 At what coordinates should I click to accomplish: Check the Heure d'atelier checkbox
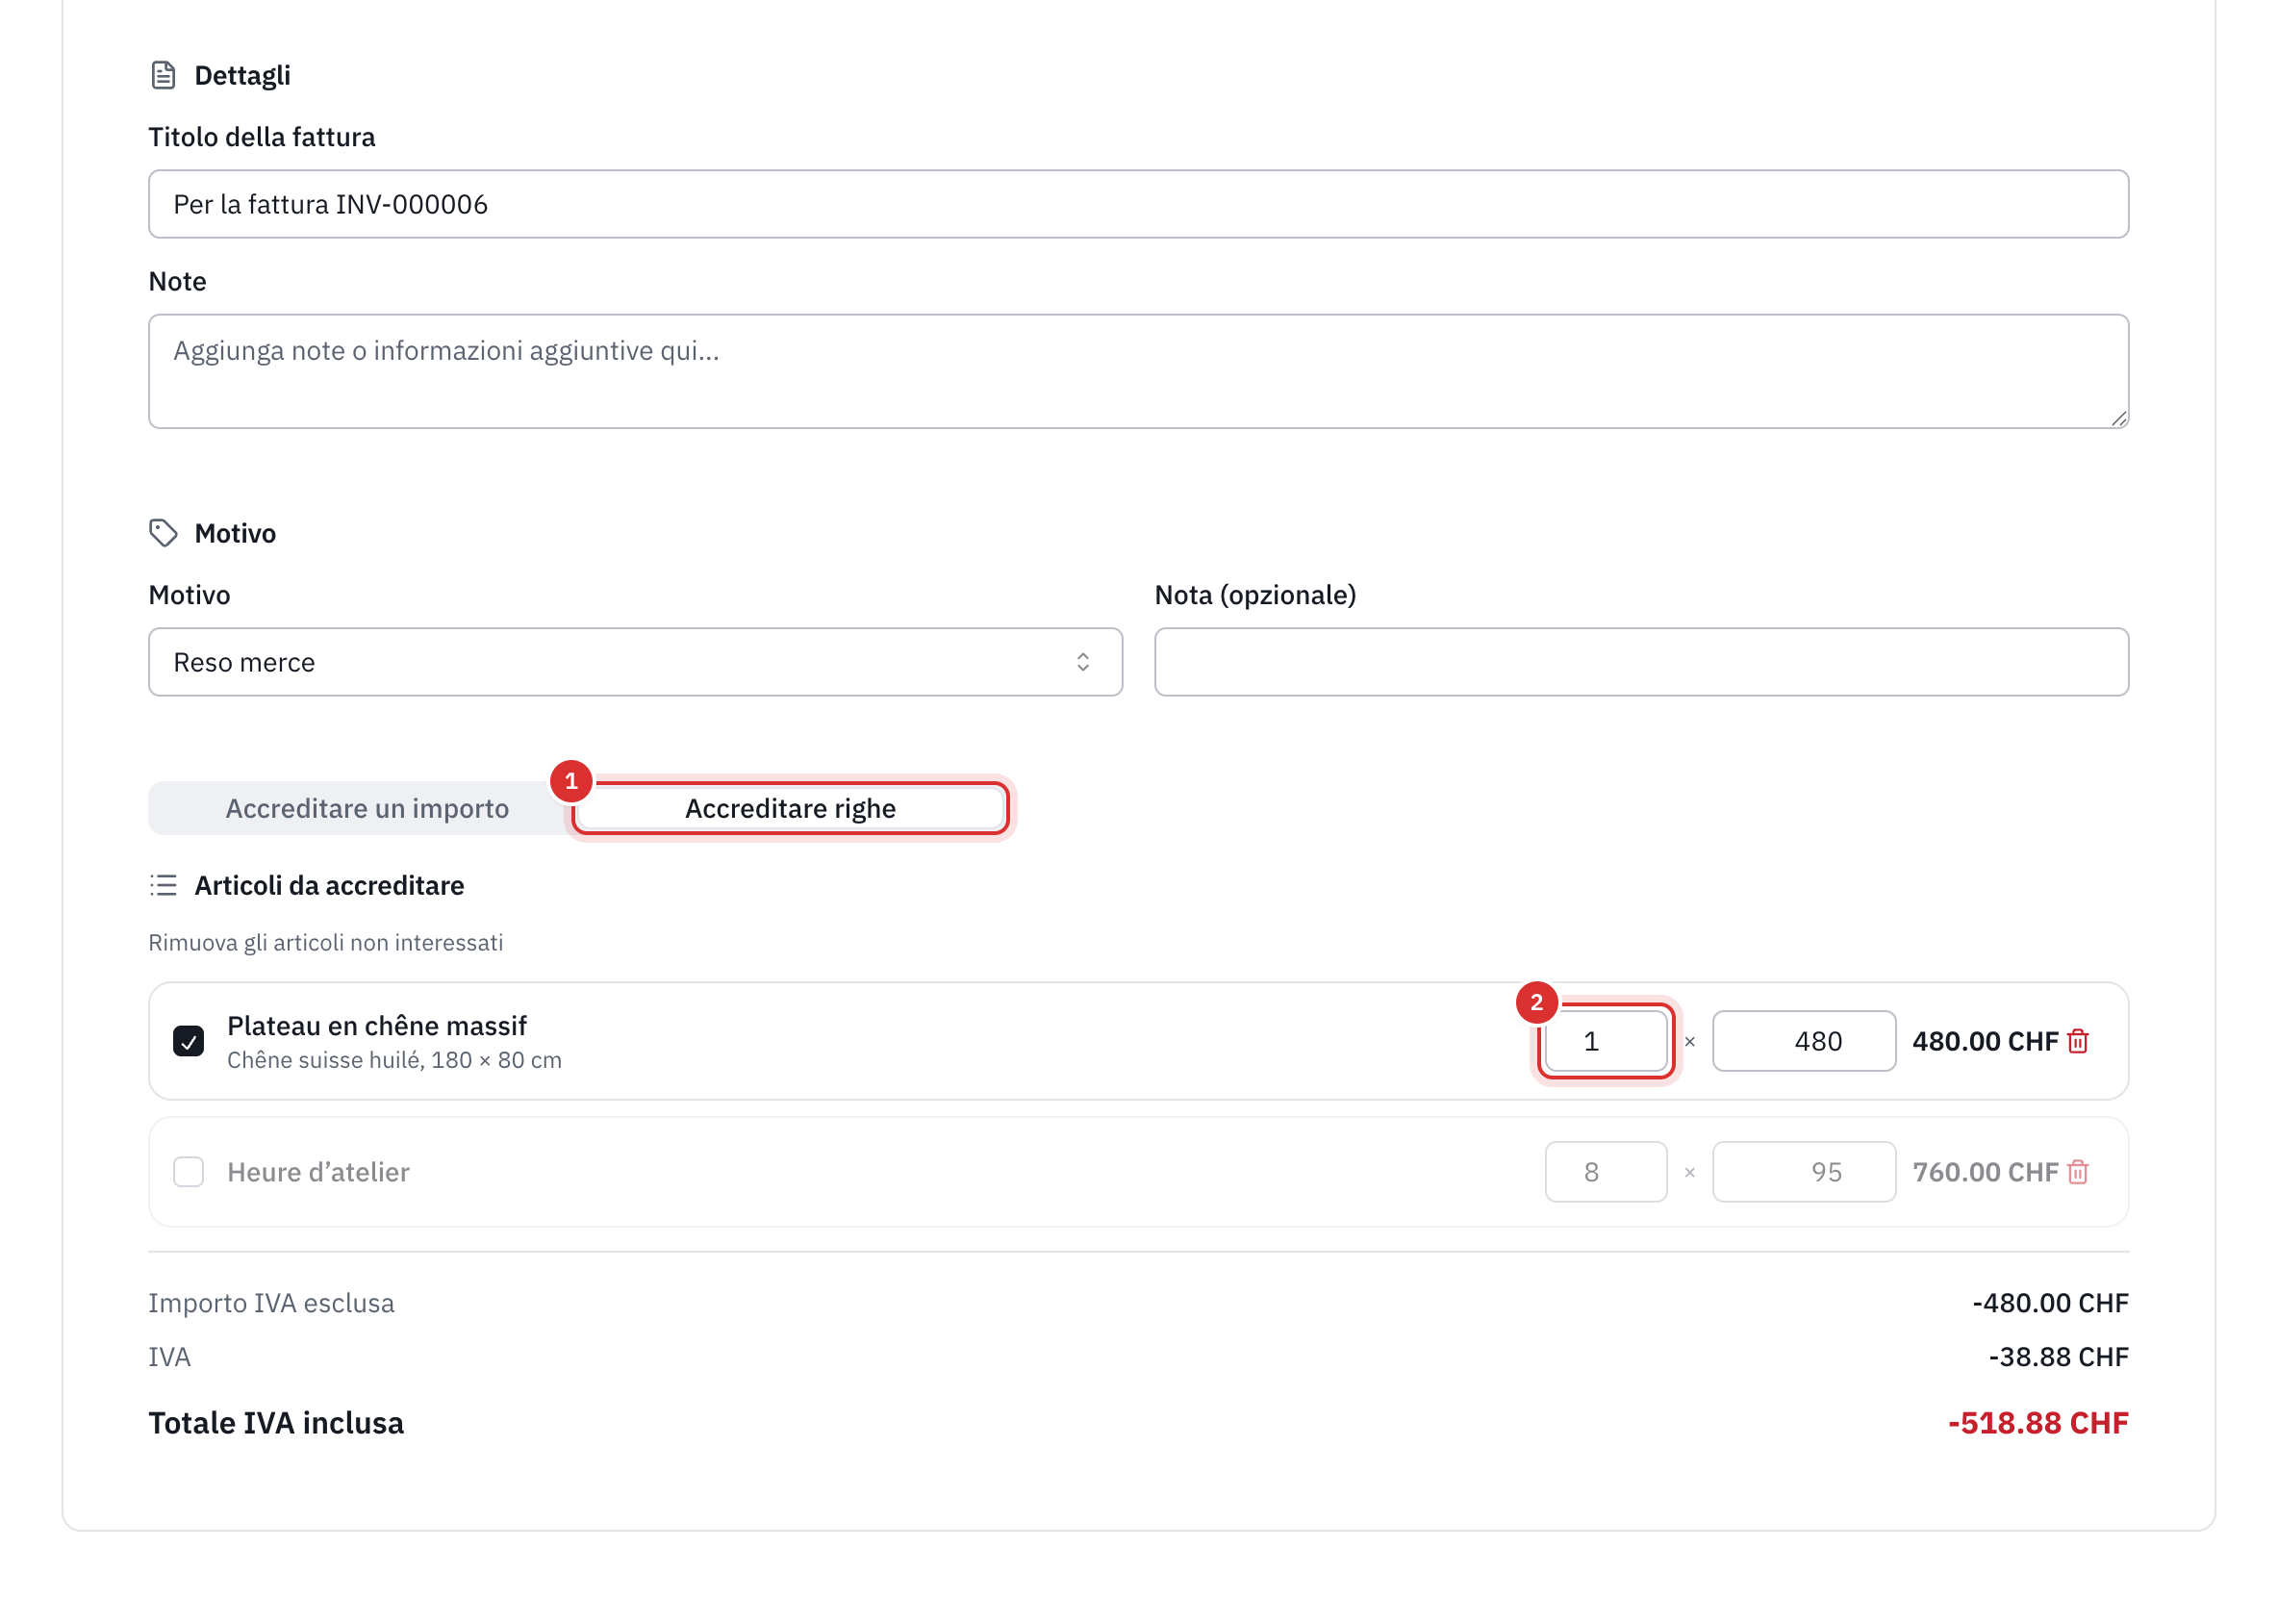[188, 1172]
